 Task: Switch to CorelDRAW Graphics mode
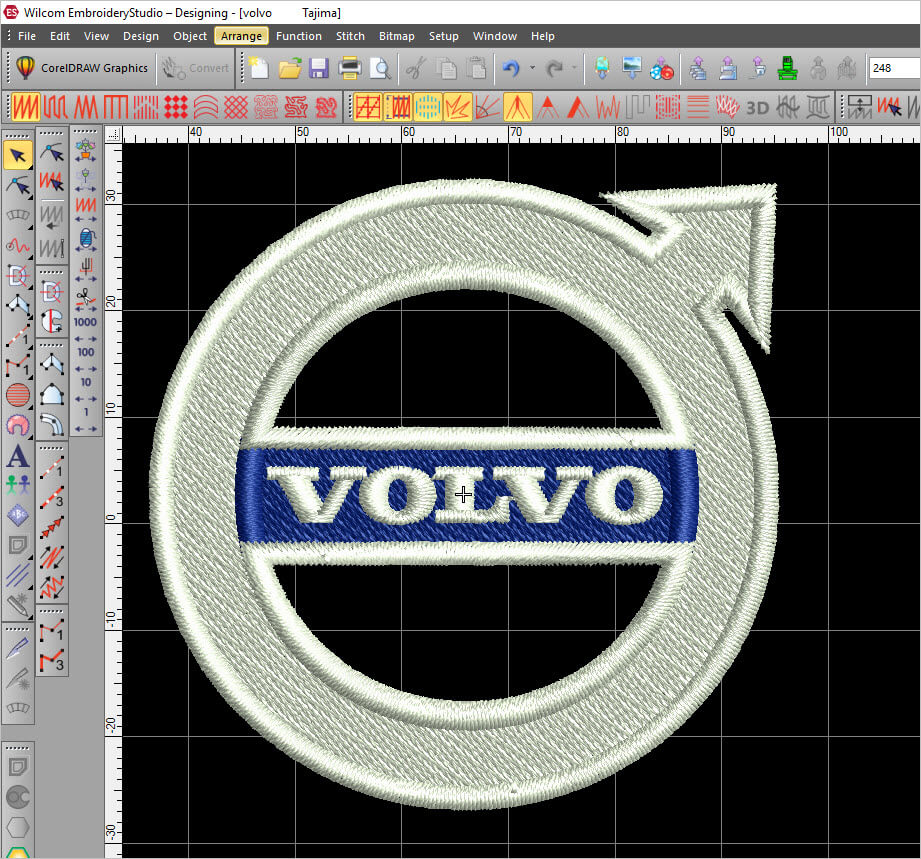coord(82,68)
